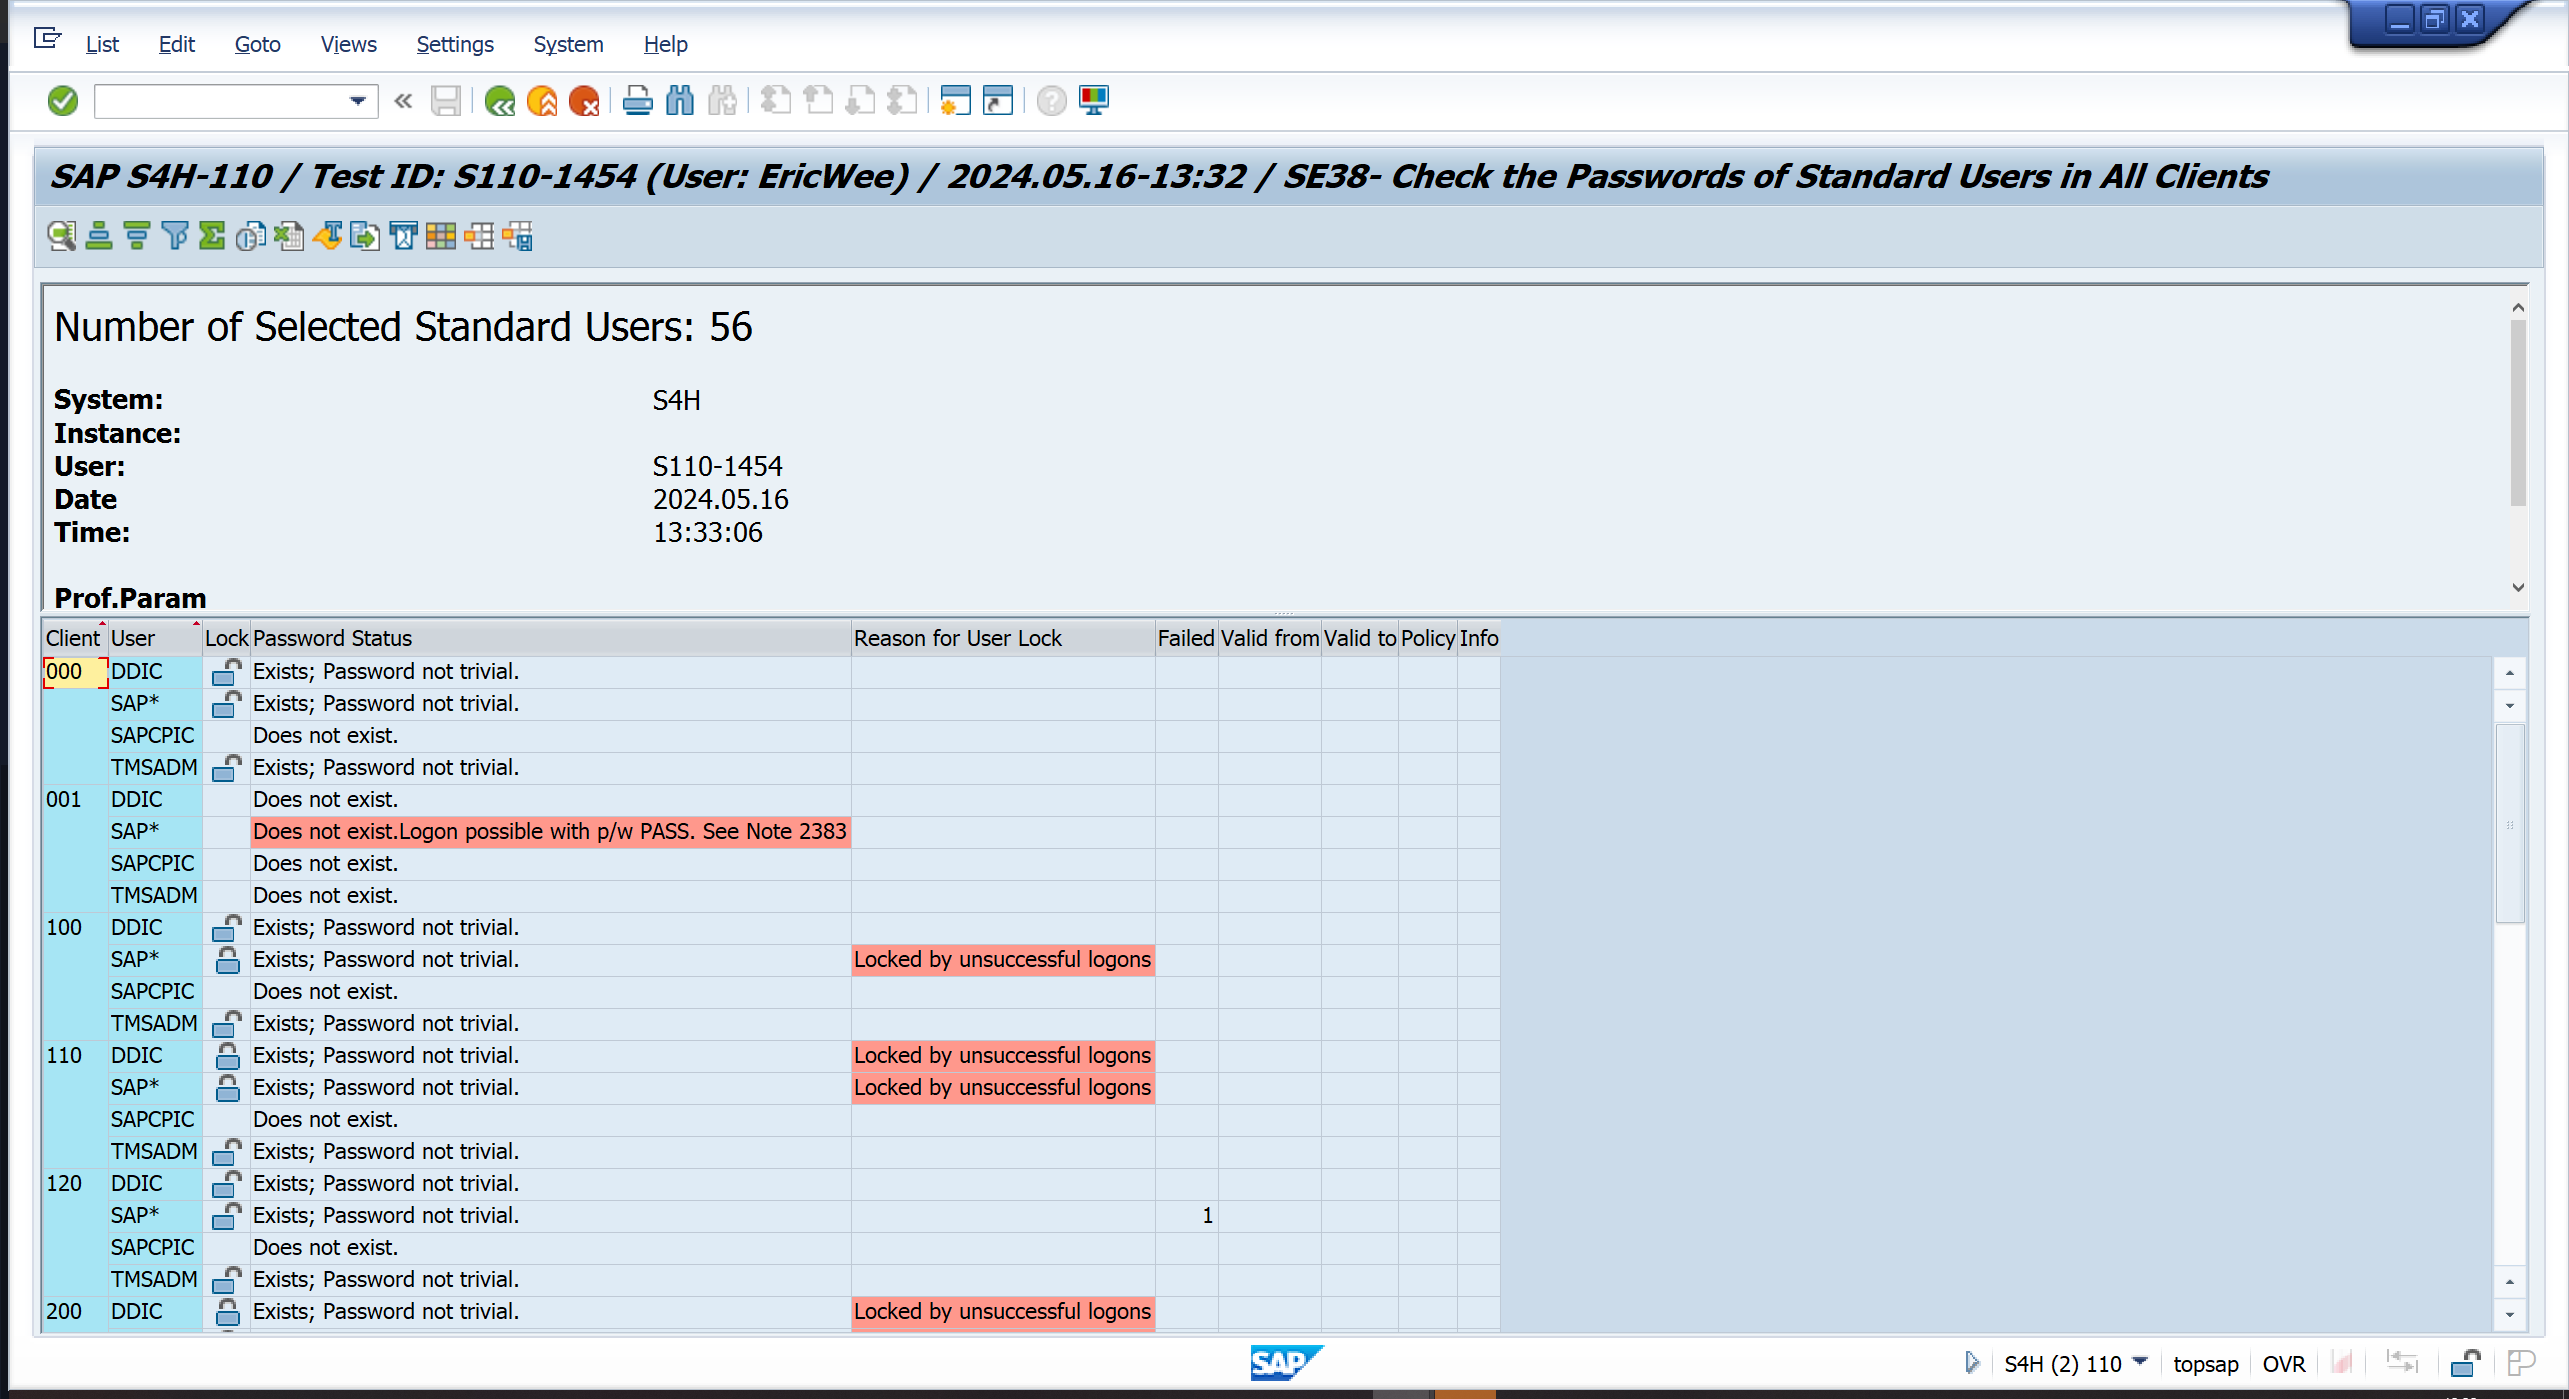2569x1399 pixels.
Task: Click the Change Layout grid icon
Action: pos(441,237)
